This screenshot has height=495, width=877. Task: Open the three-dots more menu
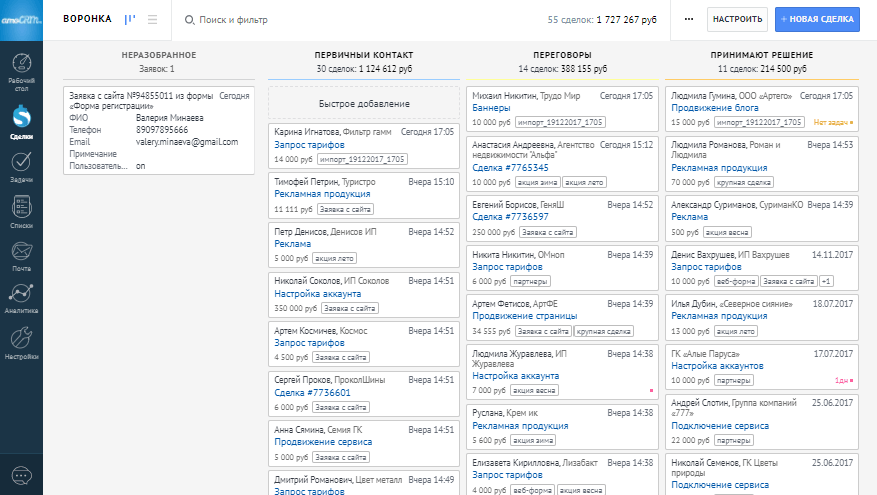click(x=688, y=19)
